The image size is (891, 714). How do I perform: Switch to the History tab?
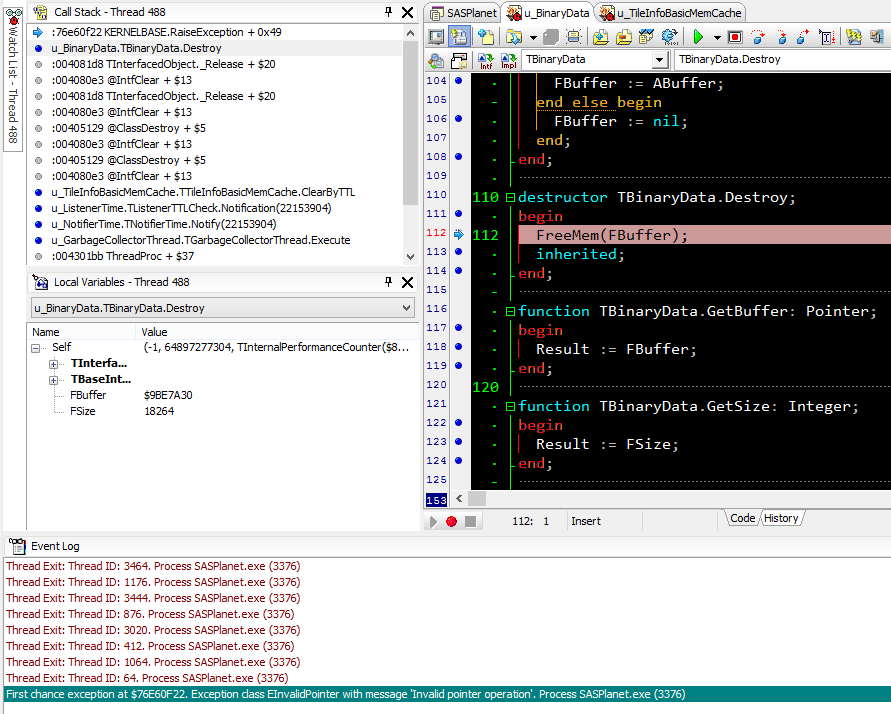tap(781, 518)
